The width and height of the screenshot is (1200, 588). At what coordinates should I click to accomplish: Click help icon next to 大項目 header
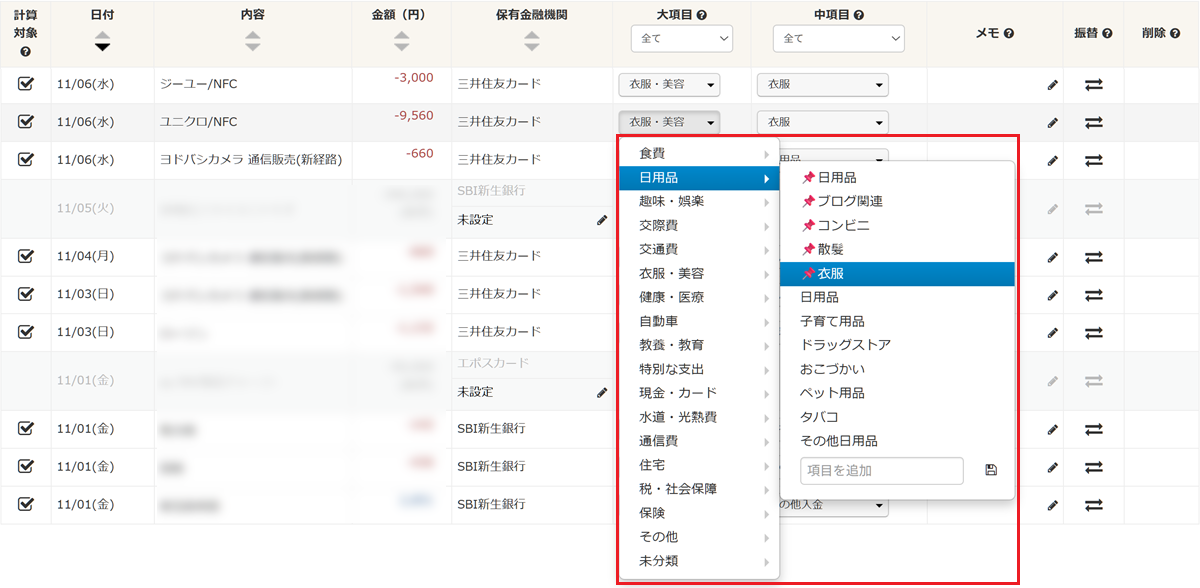tap(702, 16)
